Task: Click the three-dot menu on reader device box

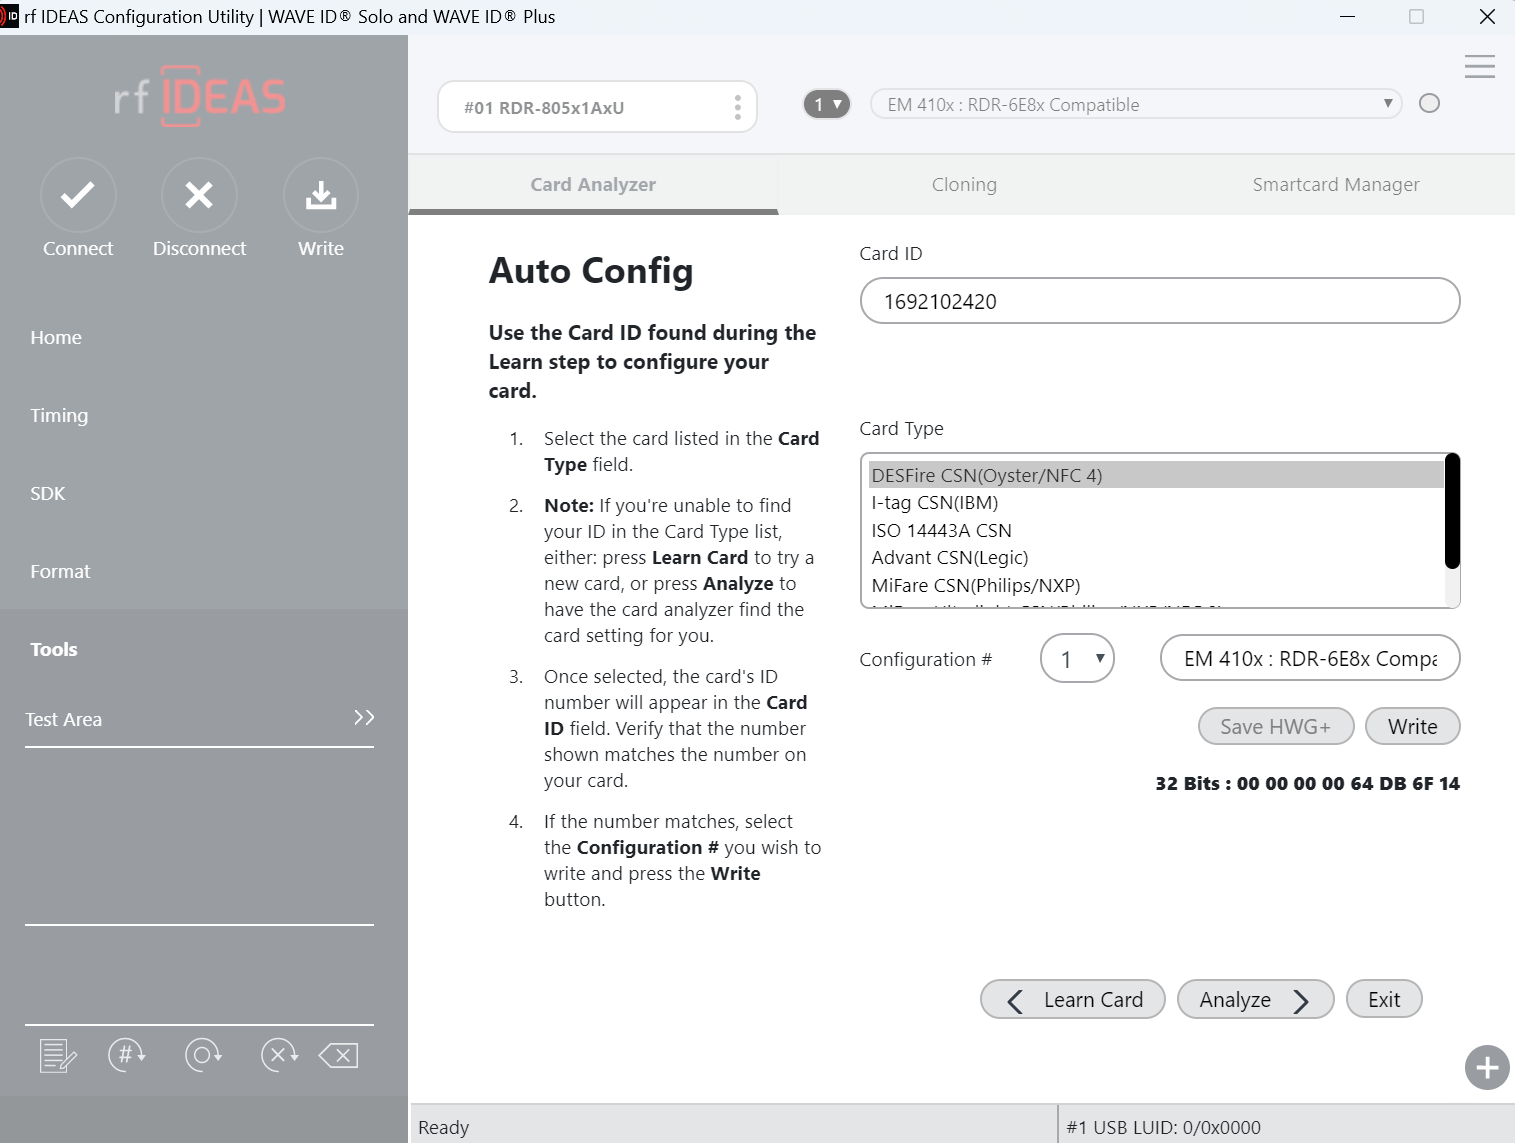Action: [737, 107]
